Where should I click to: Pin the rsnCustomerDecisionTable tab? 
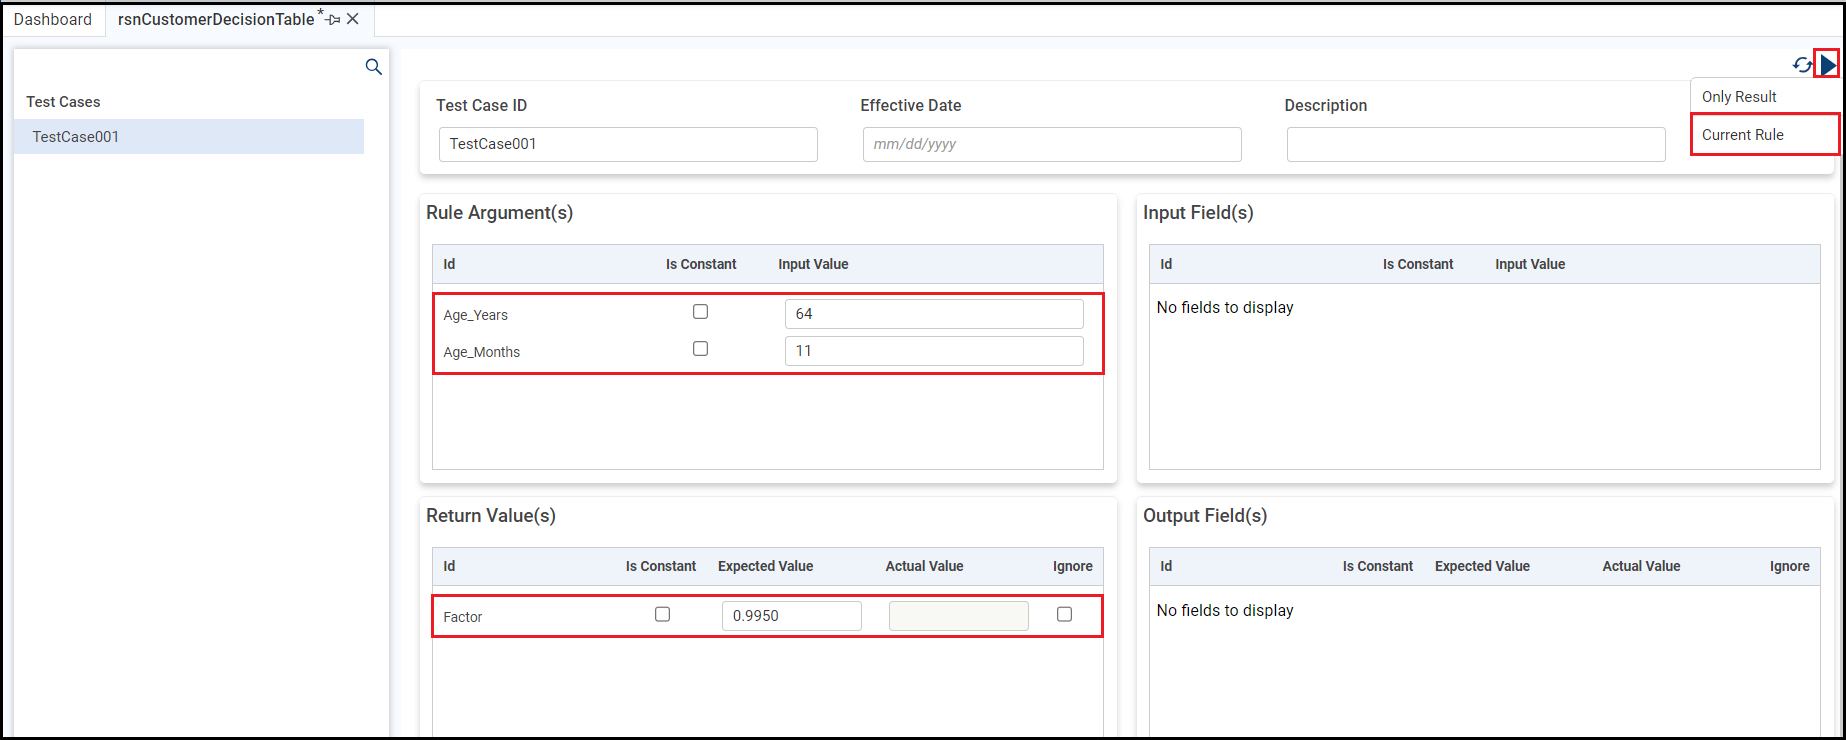tap(334, 19)
